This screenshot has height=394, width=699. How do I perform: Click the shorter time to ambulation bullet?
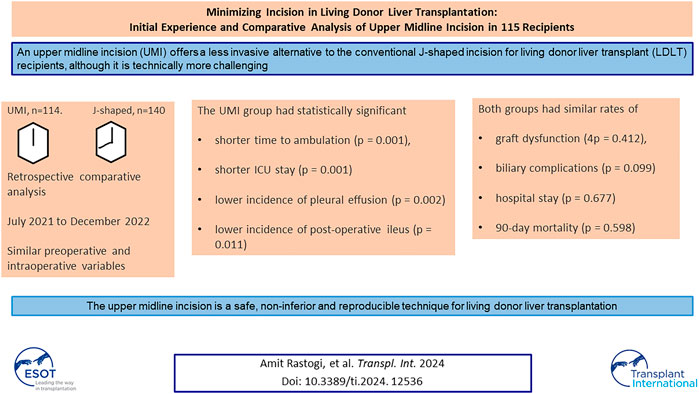312,140
